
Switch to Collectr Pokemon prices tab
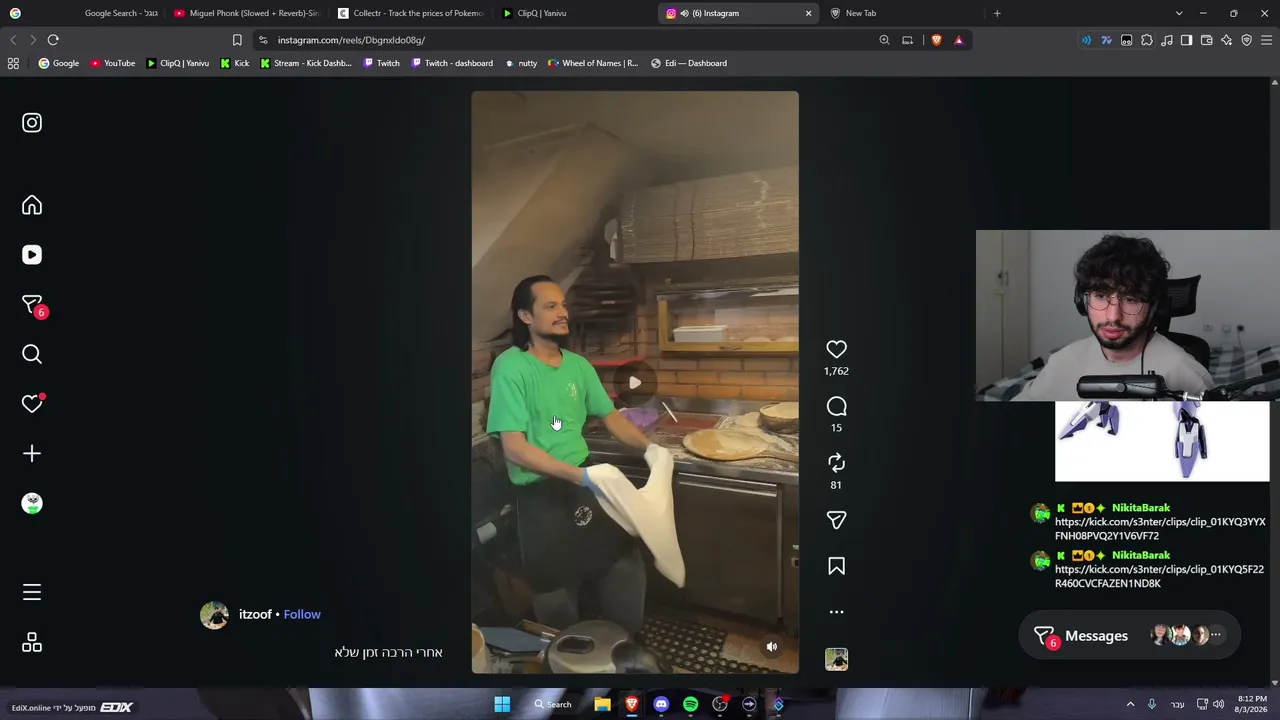tap(410, 13)
